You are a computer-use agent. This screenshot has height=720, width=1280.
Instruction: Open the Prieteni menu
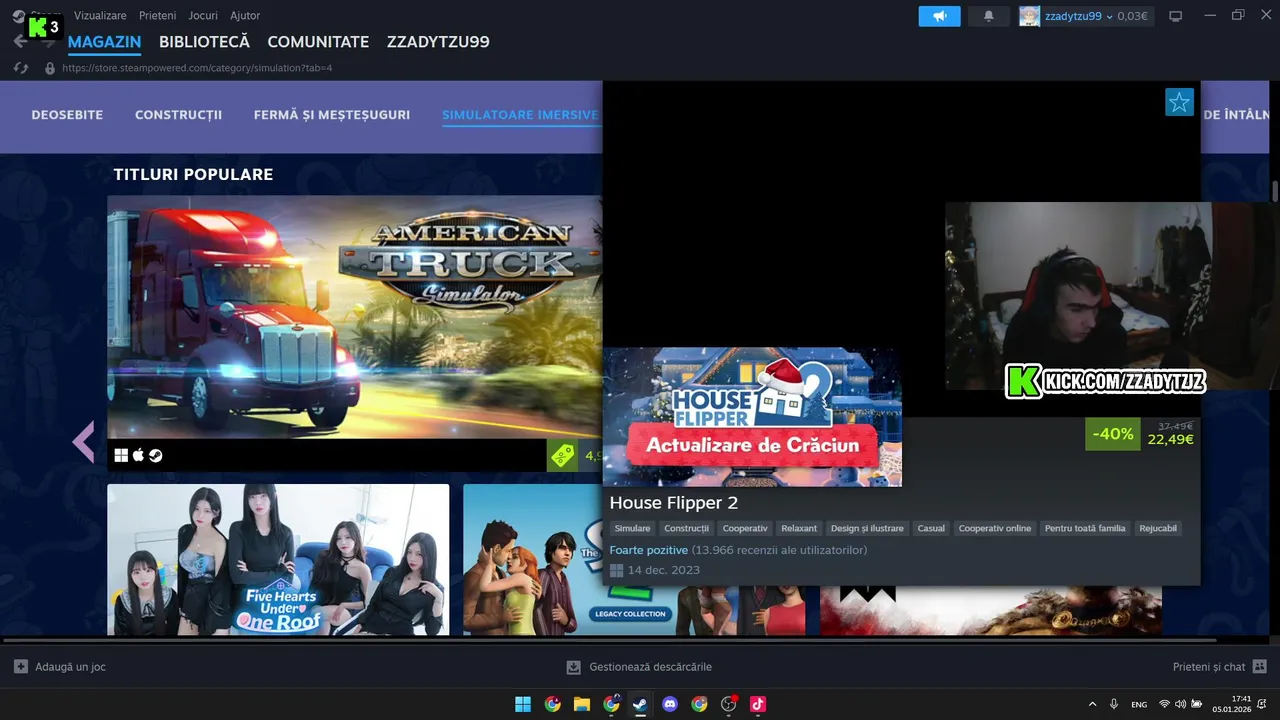tap(157, 16)
